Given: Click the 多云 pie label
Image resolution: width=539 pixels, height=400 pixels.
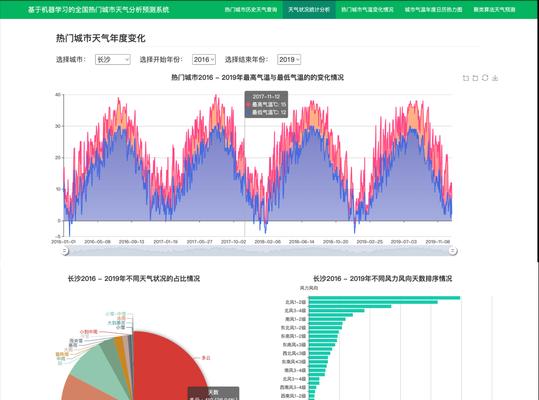Looking at the screenshot, I should tap(206, 358).
